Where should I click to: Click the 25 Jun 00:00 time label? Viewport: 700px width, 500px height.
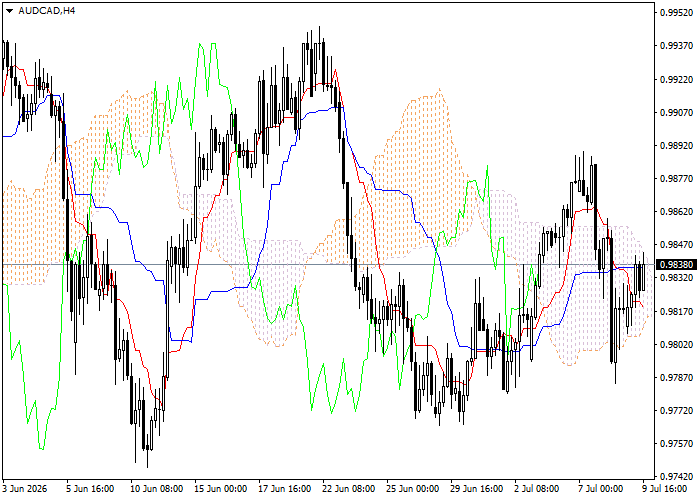click(413, 489)
